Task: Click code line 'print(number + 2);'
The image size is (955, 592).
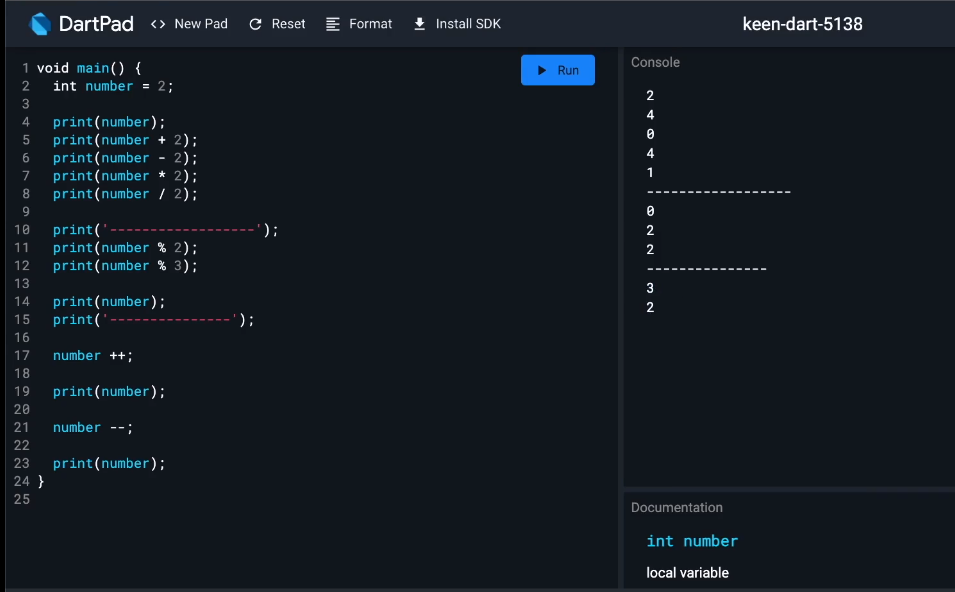Action: [x=125, y=140]
